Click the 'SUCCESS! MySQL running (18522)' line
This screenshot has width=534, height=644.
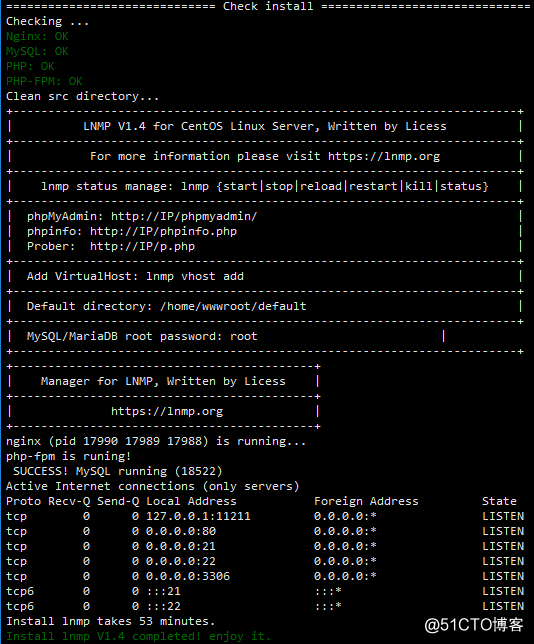click(x=117, y=472)
